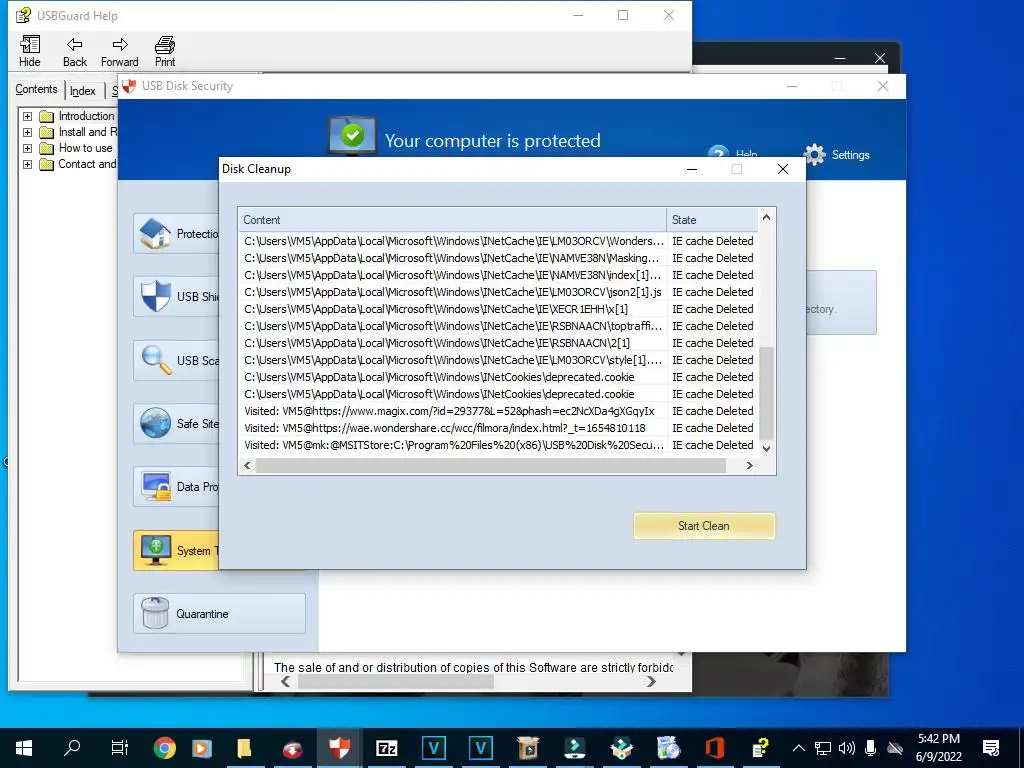
Task: Click the horizontal scrollbar thumb in Disk Cleanup
Action: pos(490,466)
